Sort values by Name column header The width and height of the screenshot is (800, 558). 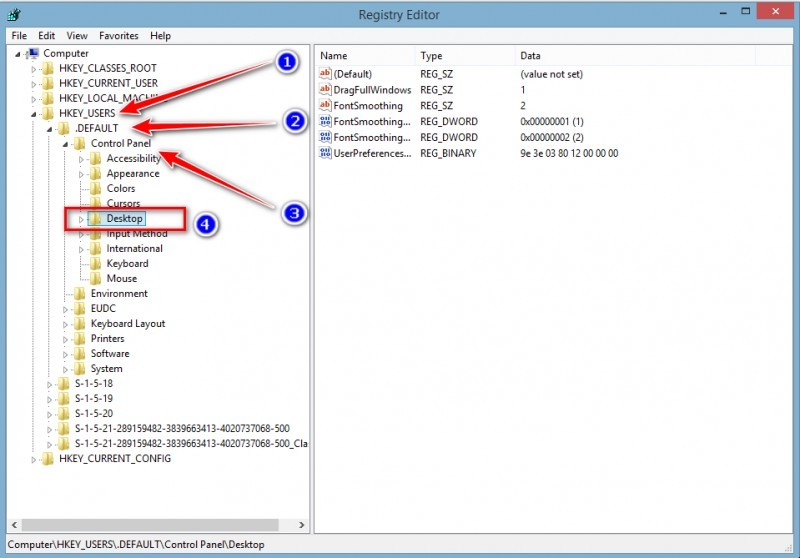click(365, 56)
